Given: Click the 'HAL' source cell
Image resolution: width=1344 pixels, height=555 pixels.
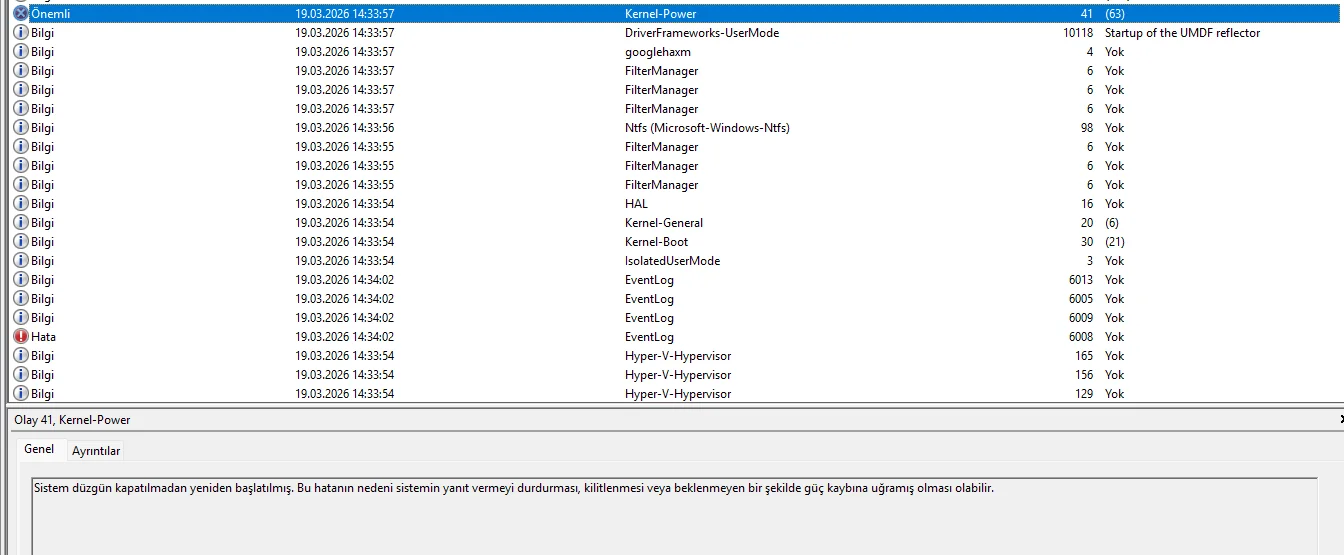Looking at the screenshot, I should click(x=636, y=204).
